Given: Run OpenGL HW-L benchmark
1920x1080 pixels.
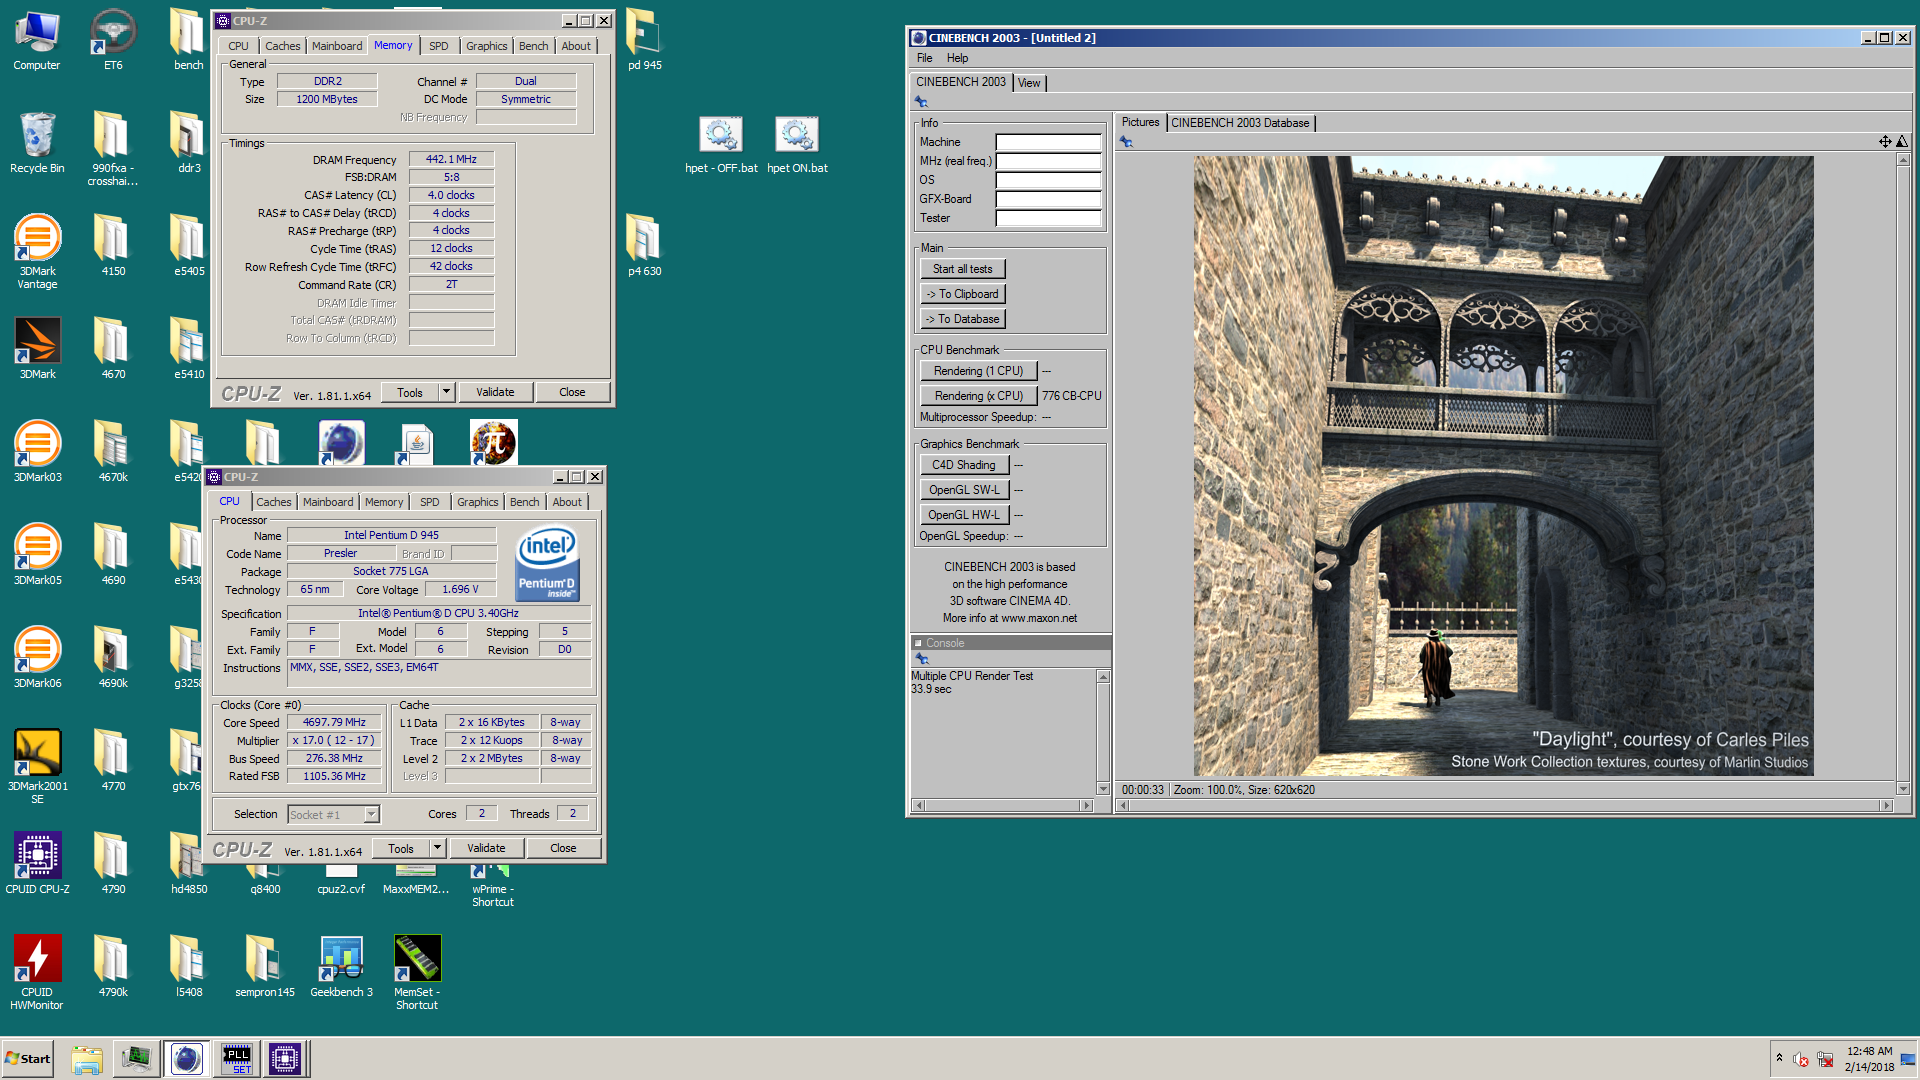Looking at the screenshot, I should (964, 515).
